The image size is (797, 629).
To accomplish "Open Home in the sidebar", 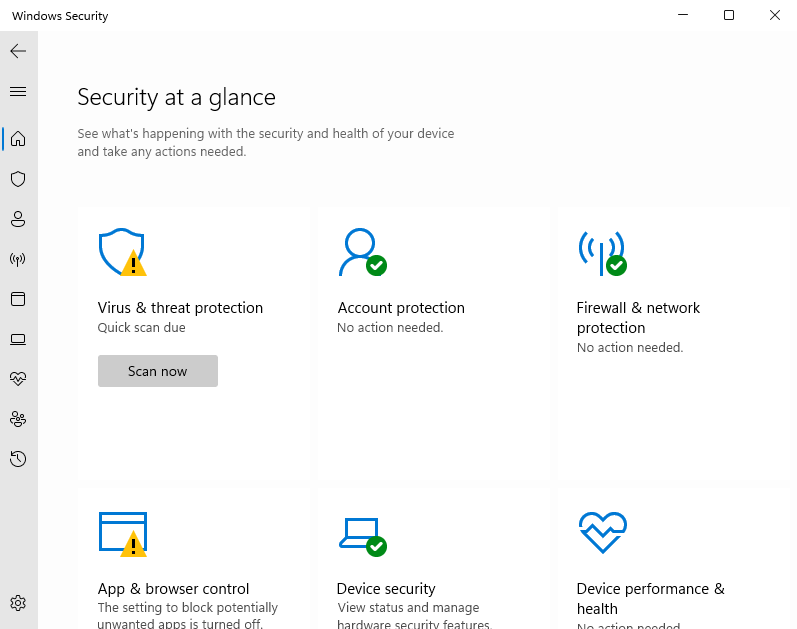I will coord(18,139).
